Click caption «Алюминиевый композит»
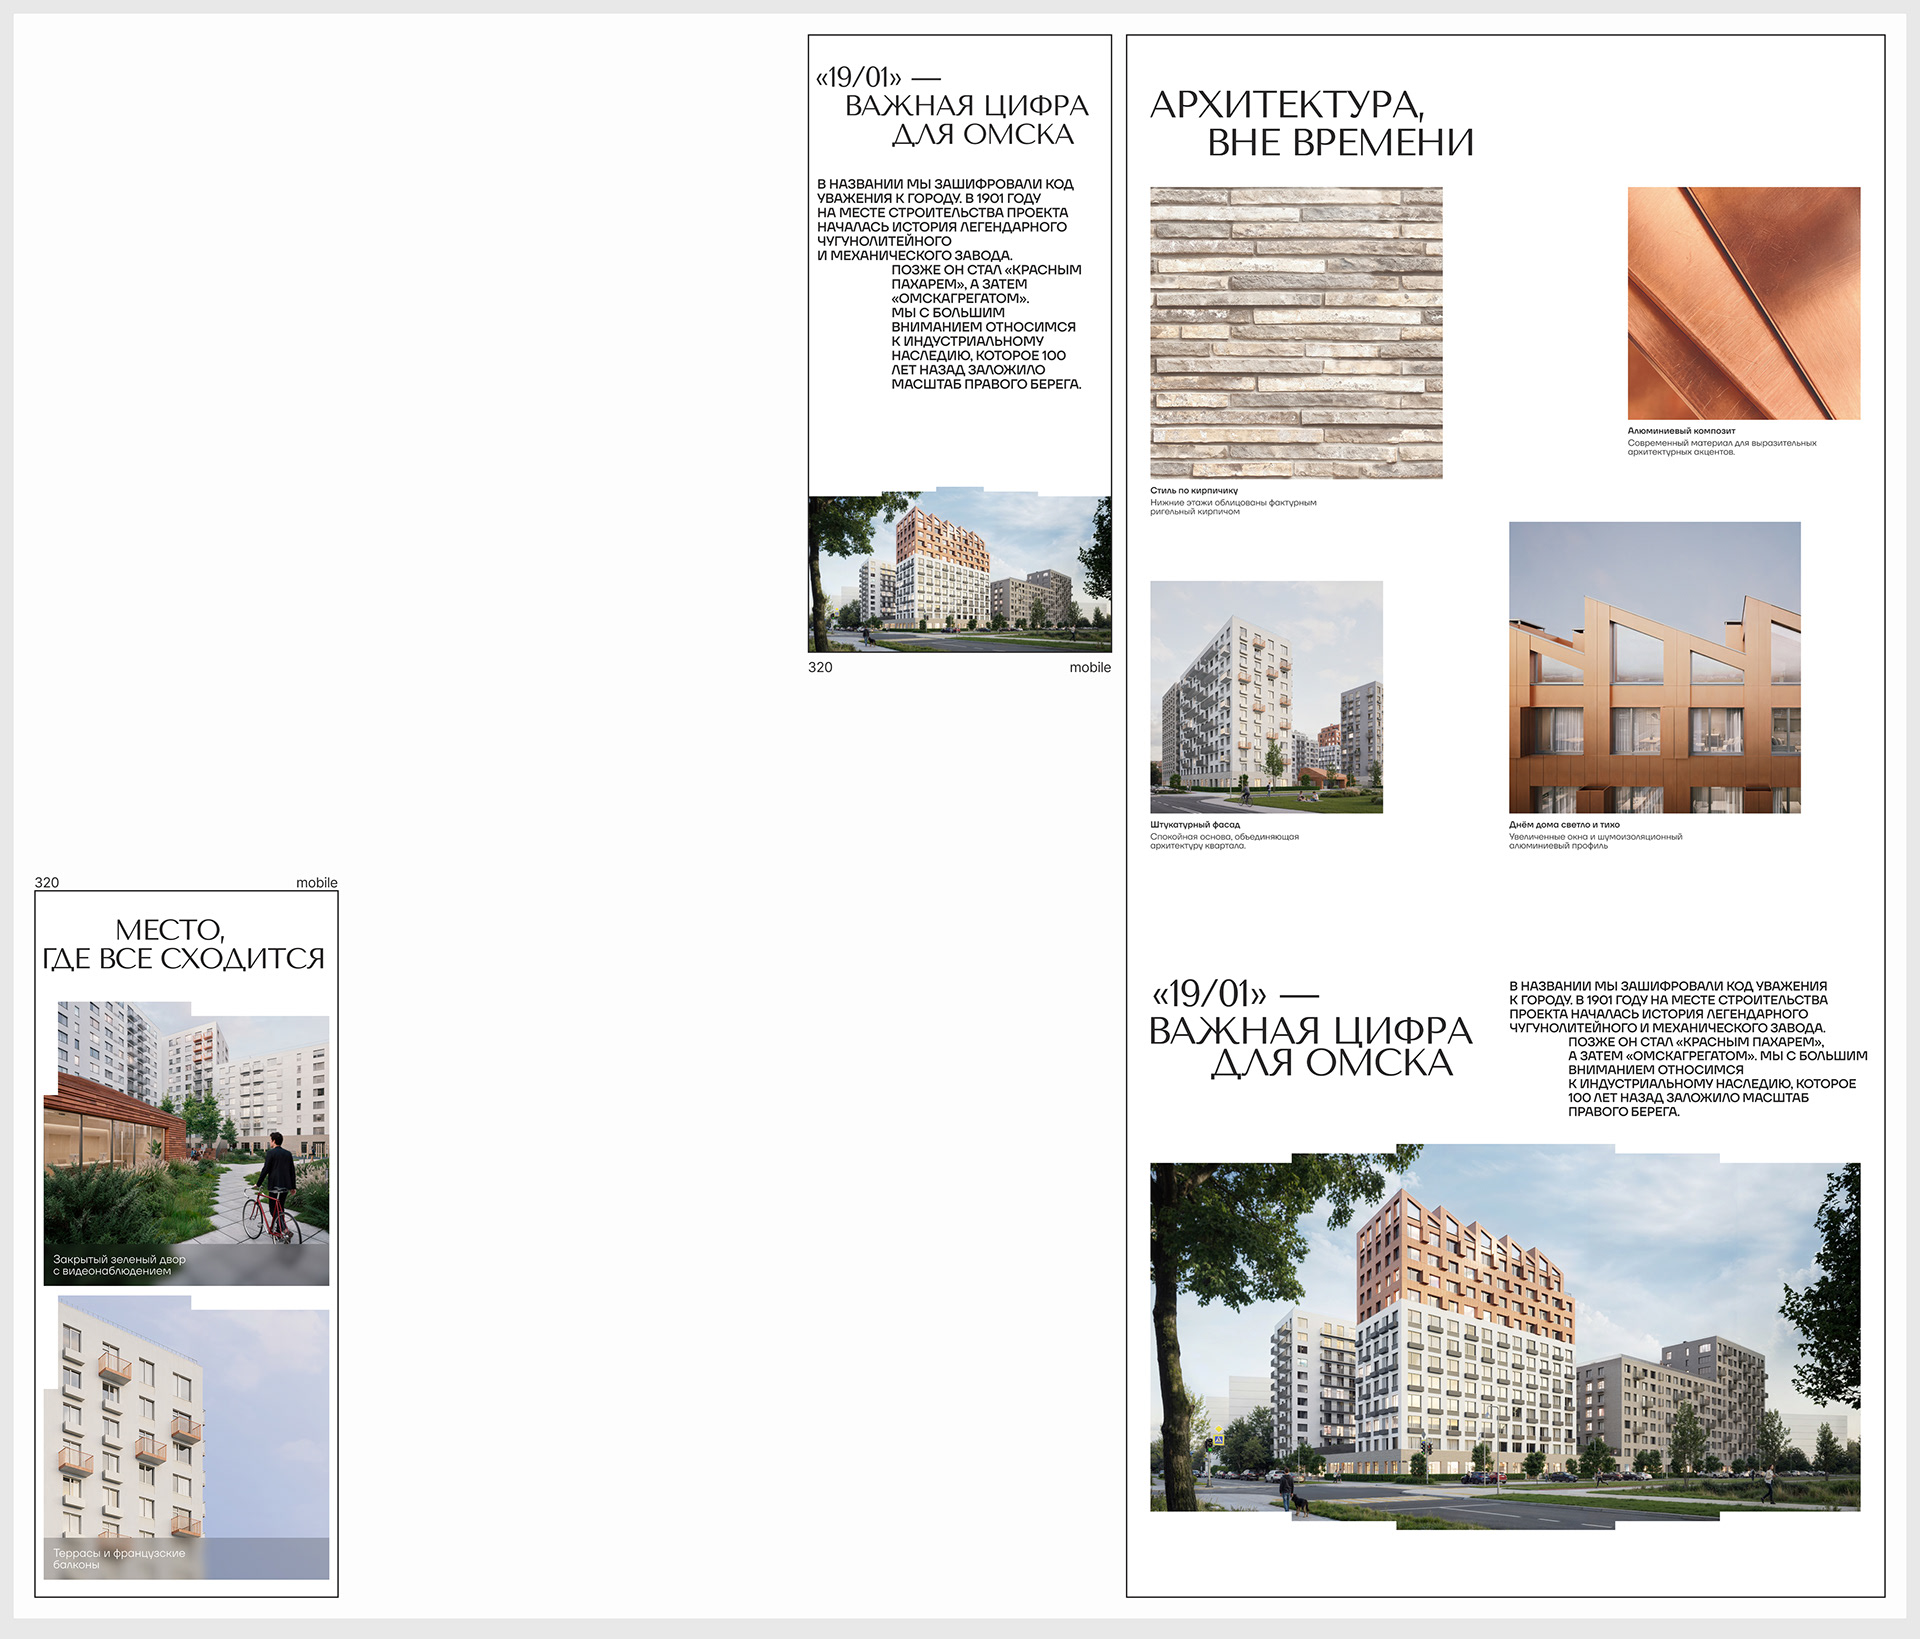The height and width of the screenshot is (1639, 1920). 1682,431
